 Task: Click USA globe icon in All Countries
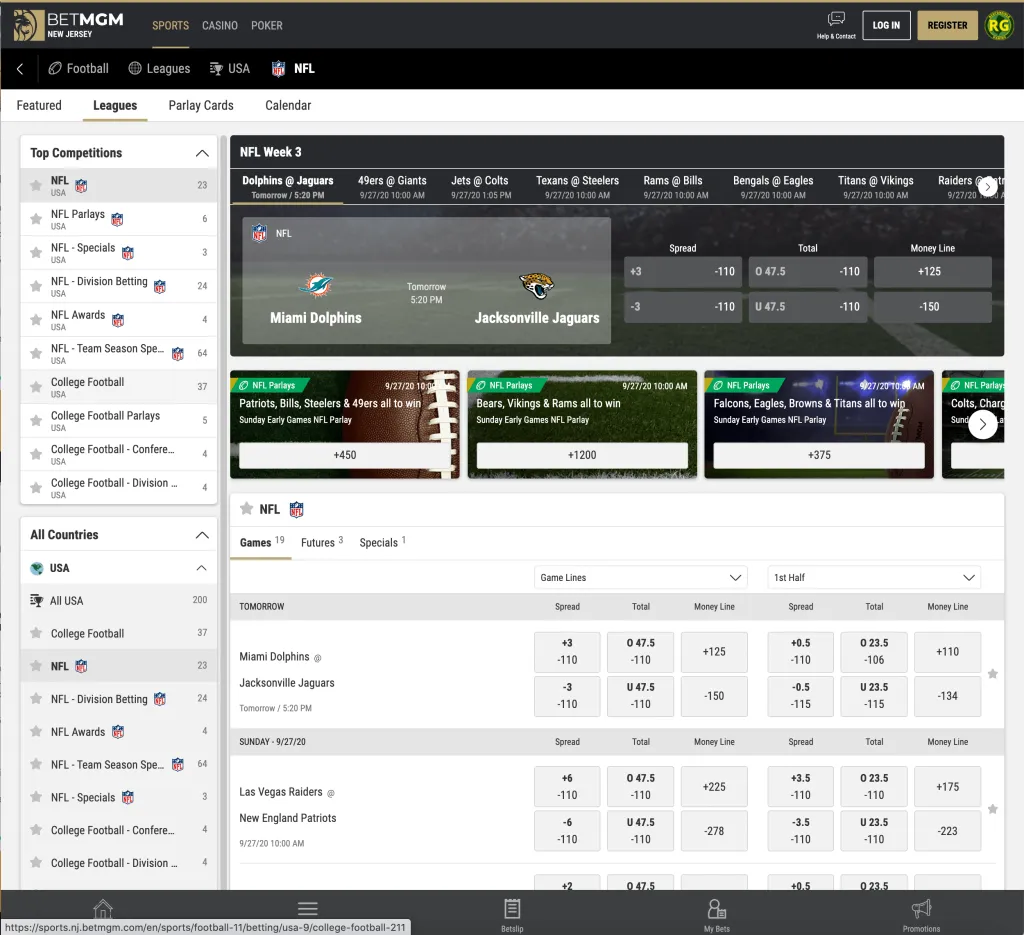37,568
